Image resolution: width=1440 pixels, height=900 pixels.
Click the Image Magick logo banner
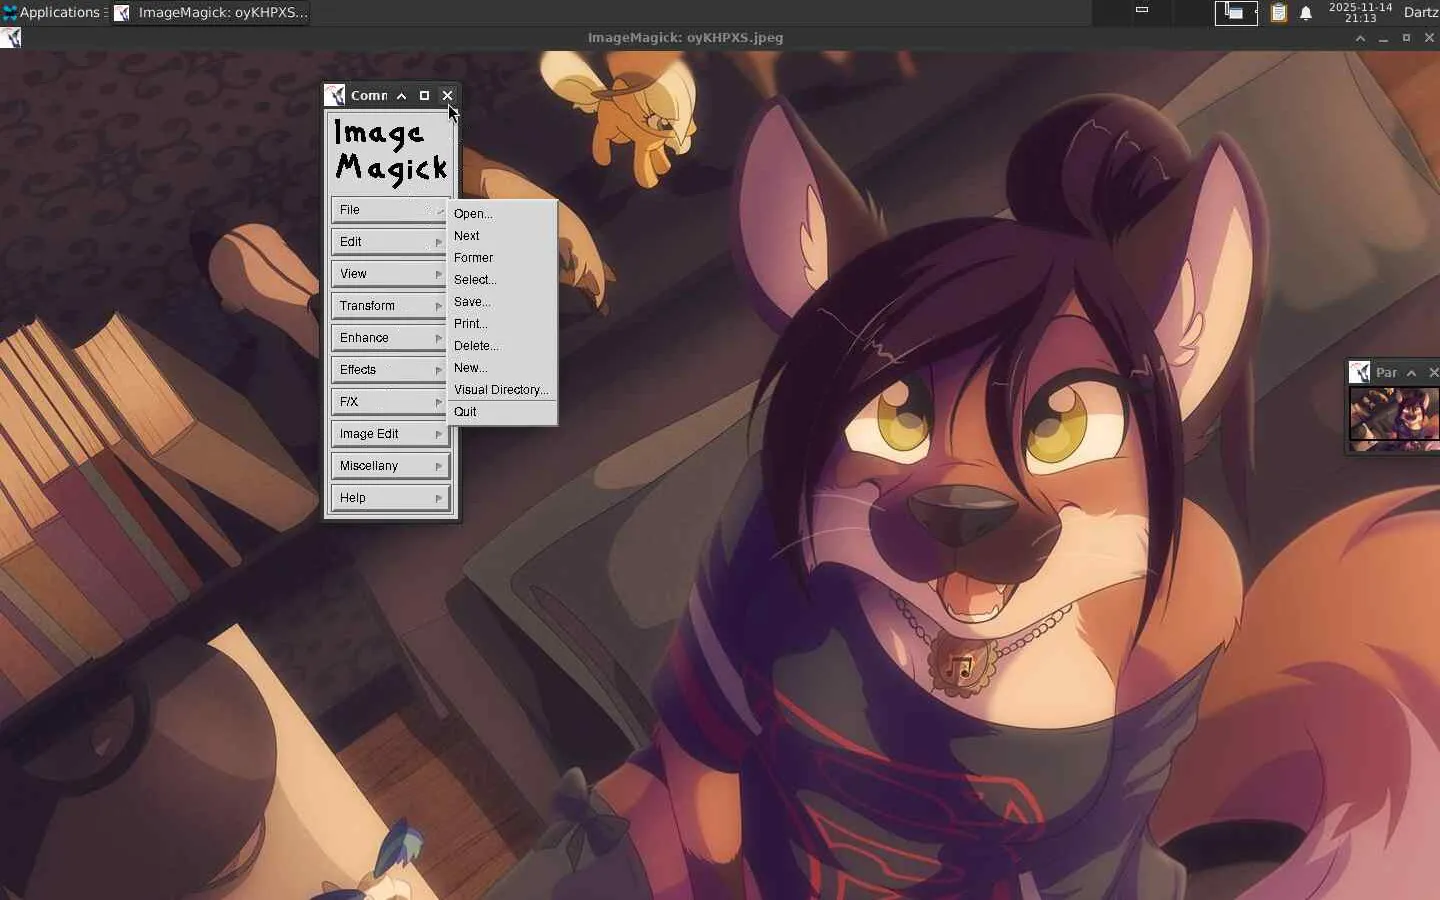point(391,153)
